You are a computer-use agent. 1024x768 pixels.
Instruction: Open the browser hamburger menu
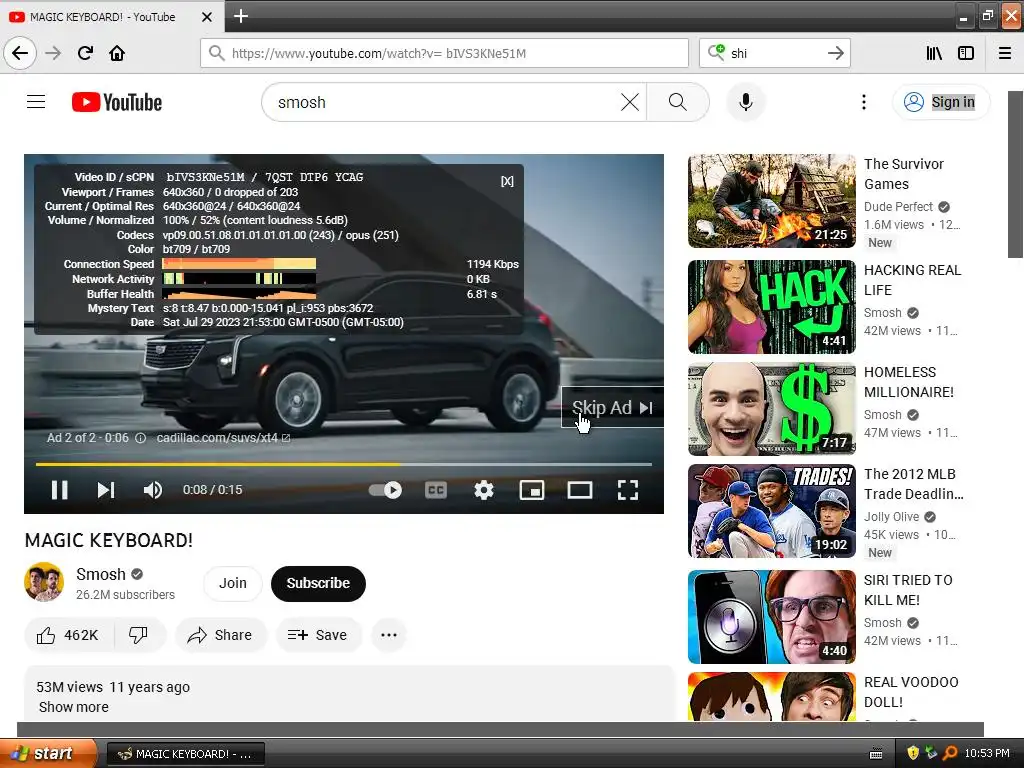coord(1005,53)
